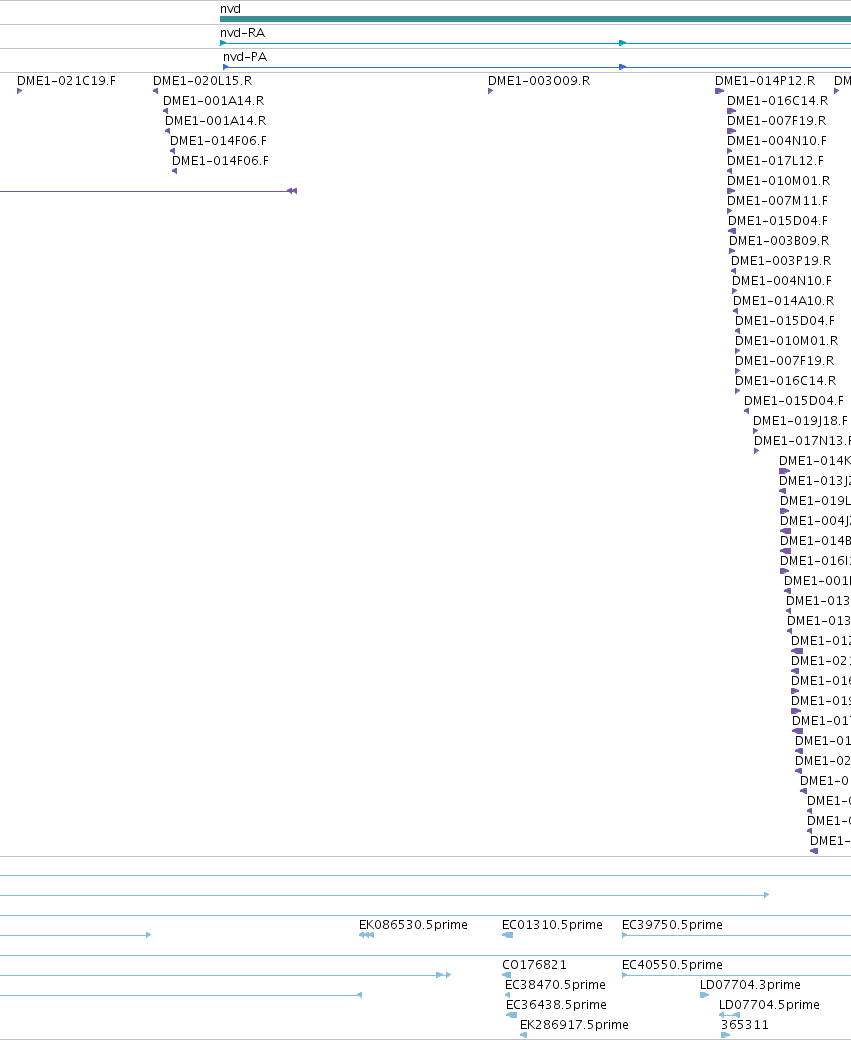Click the EC36438.5prime label

click(556, 1004)
